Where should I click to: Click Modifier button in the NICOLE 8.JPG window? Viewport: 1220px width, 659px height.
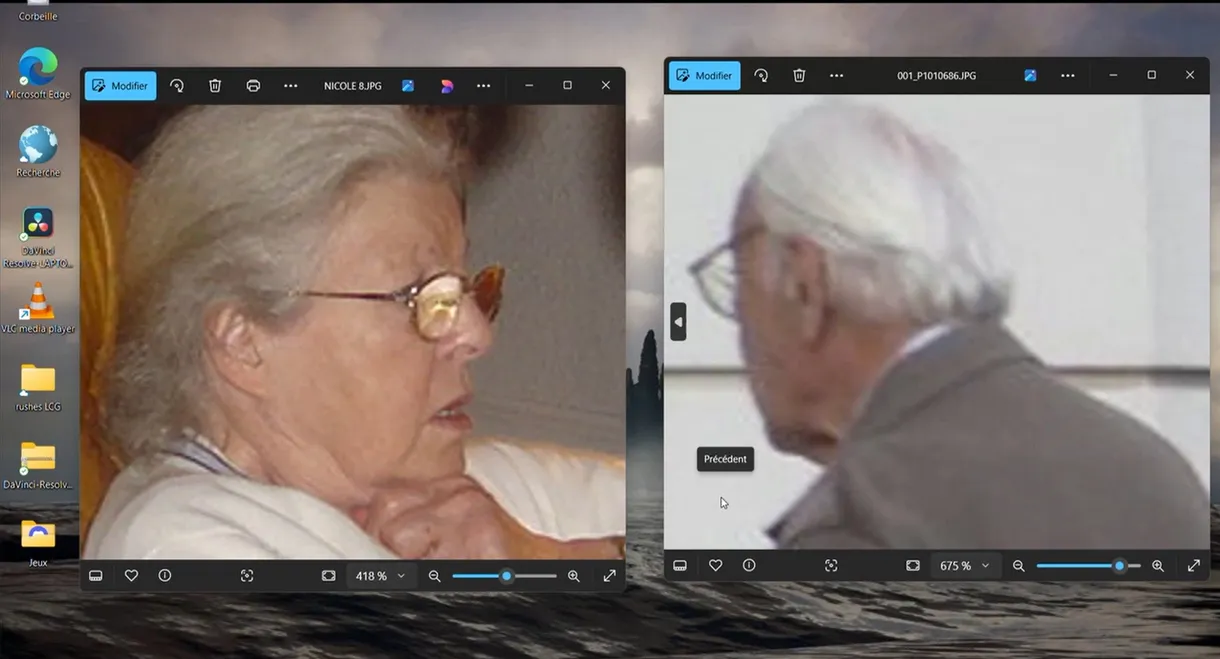(x=120, y=86)
